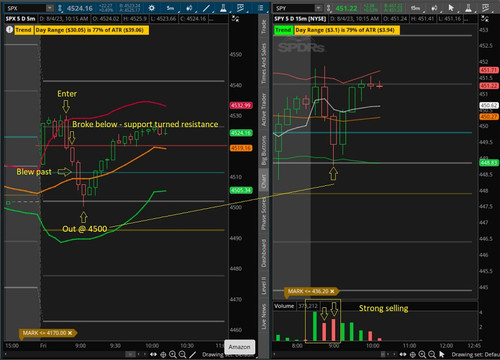Open studies flask on SPX chart
Viewport: 500px width, 360px height.
click(x=223, y=8)
